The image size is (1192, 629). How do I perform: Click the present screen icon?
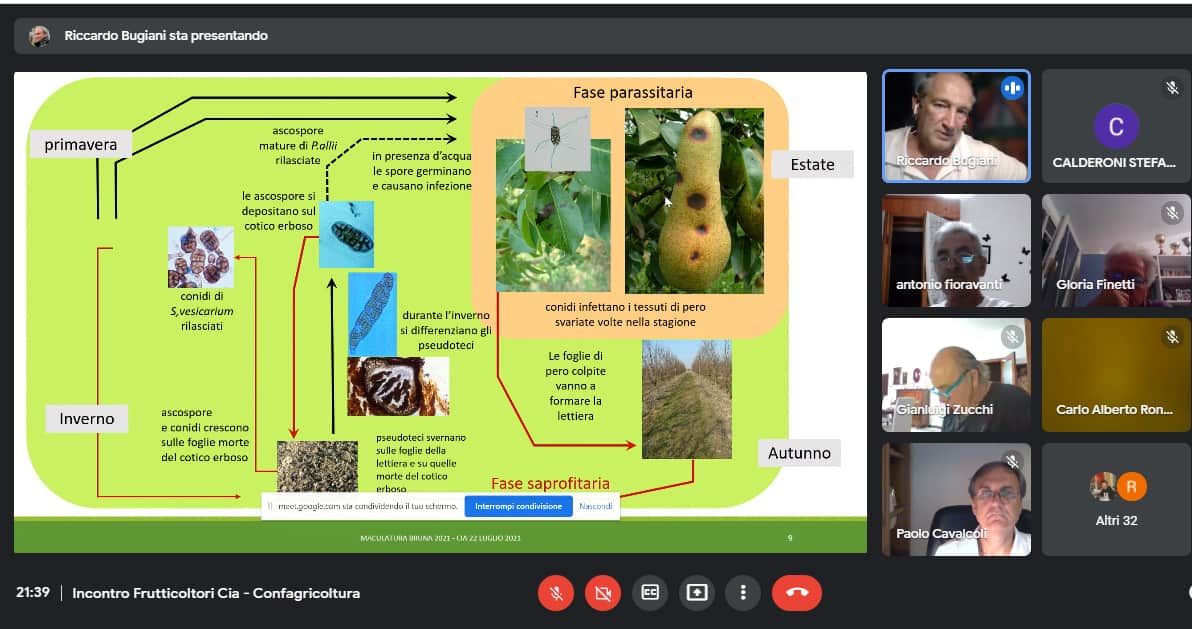[x=697, y=593]
